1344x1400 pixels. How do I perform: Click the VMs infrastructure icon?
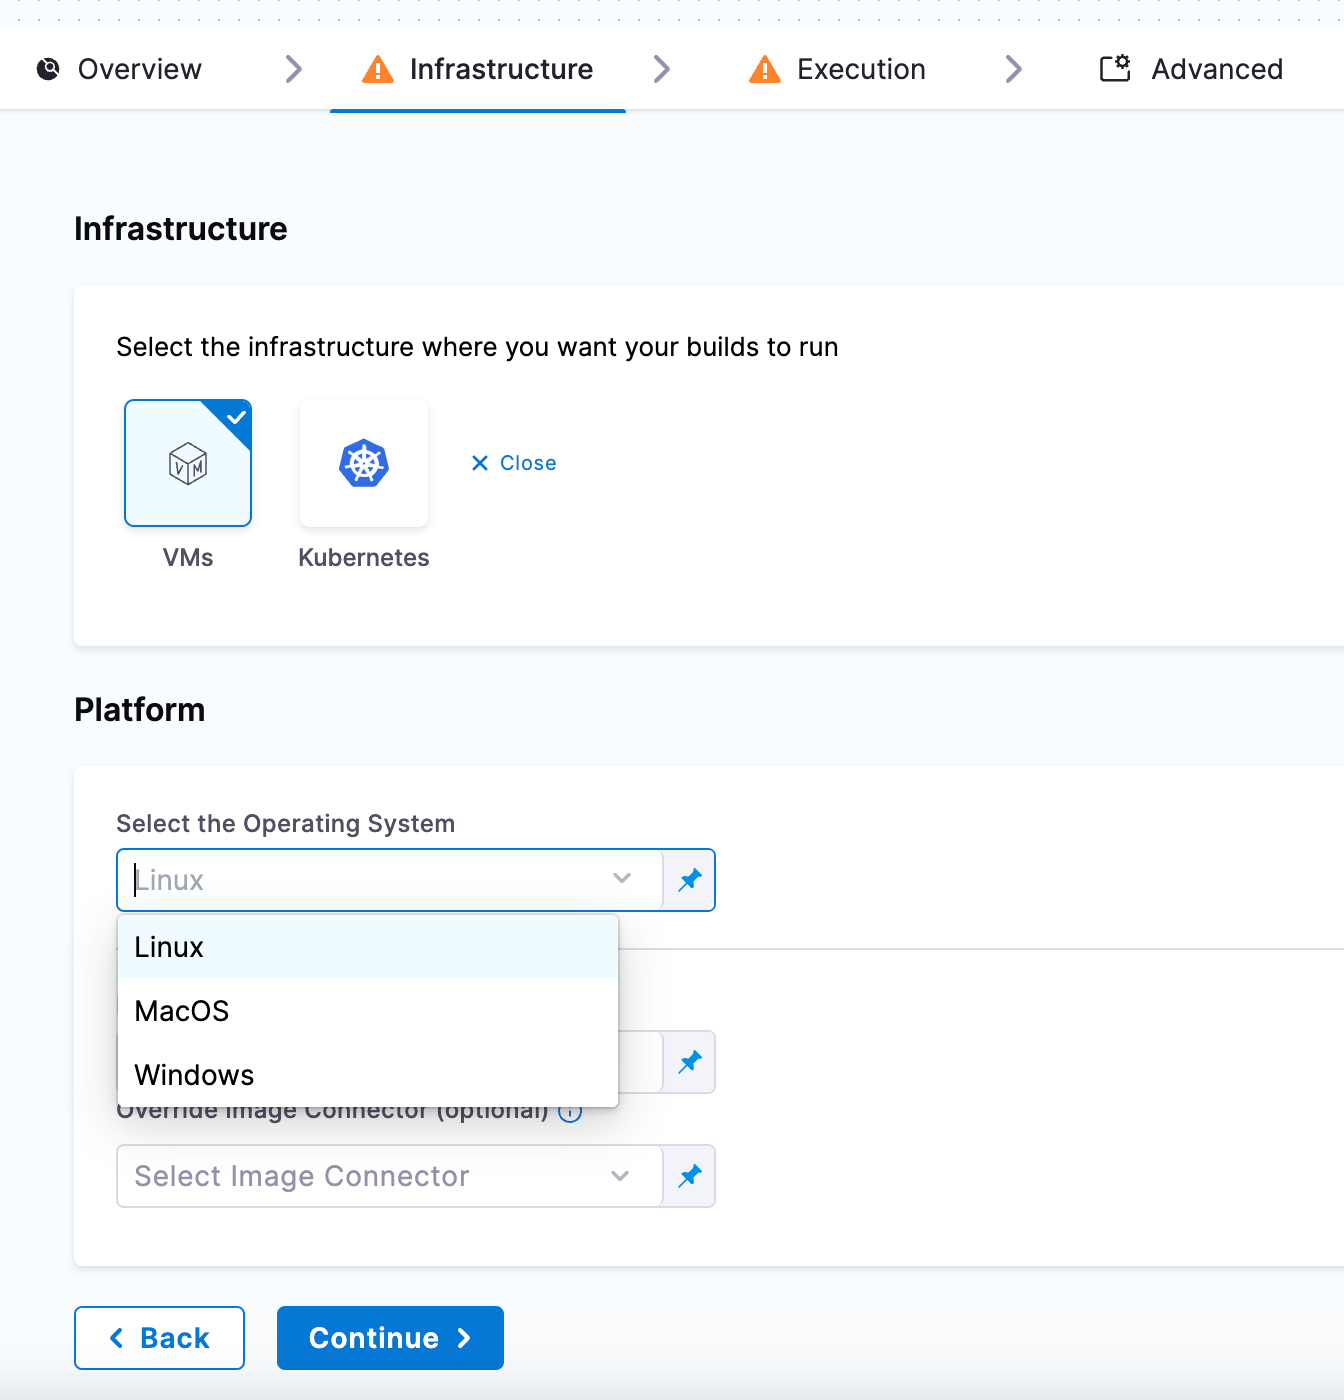pos(187,462)
